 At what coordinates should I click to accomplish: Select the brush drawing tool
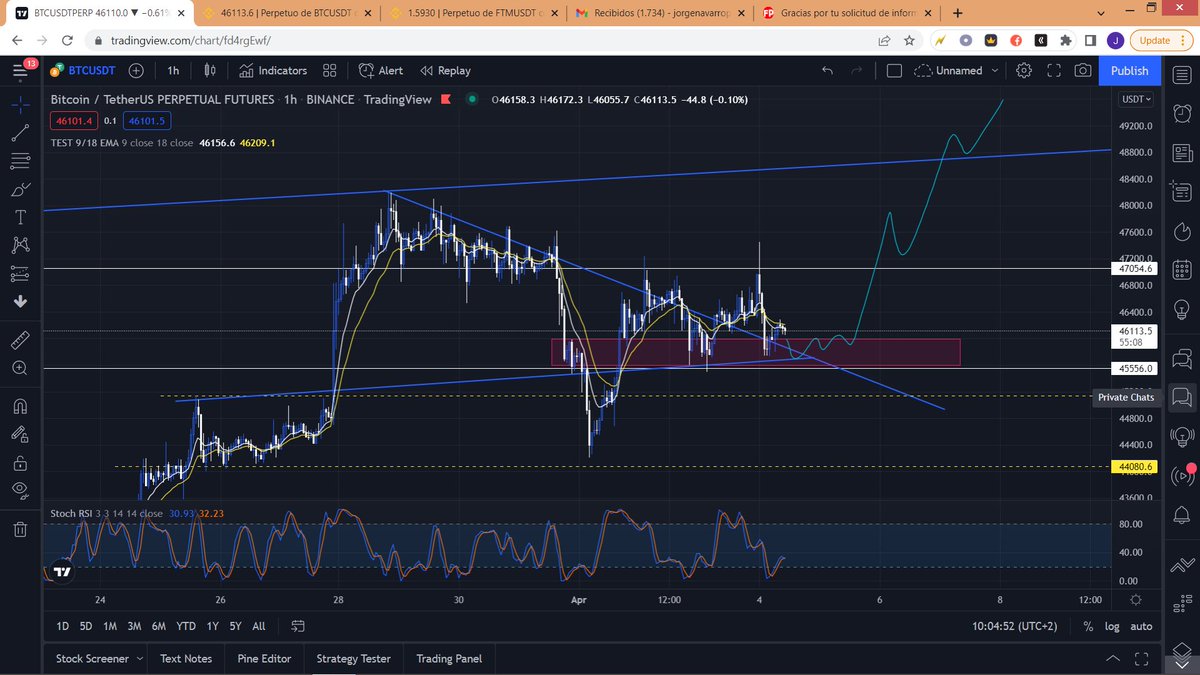[x=20, y=189]
